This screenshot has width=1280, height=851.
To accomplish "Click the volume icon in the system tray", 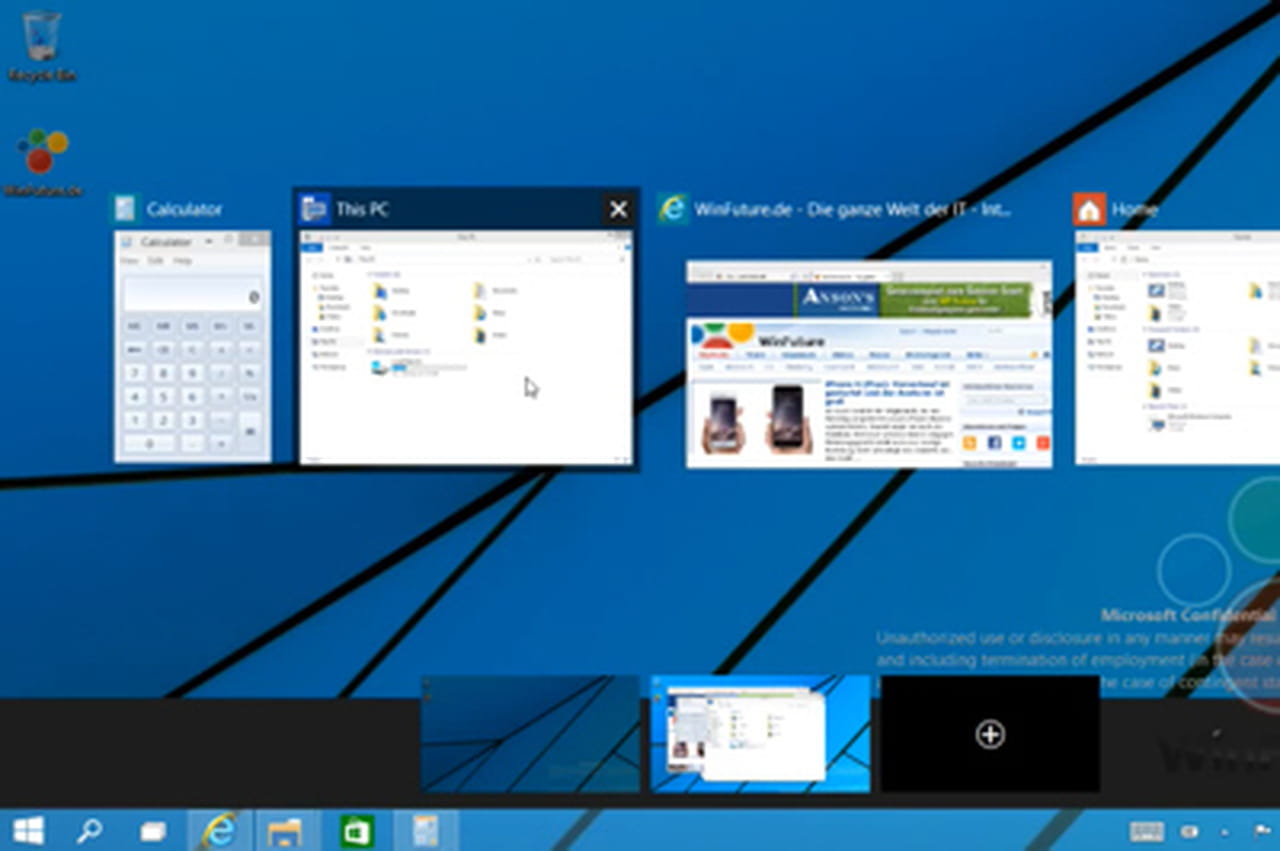I will [1190, 830].
